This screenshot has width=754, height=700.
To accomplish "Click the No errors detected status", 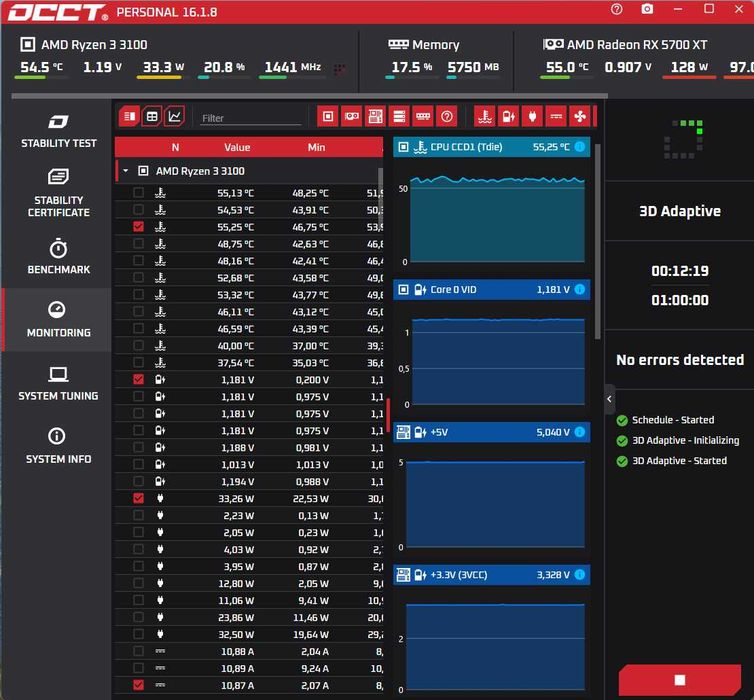I will click(x=679, y=360).
